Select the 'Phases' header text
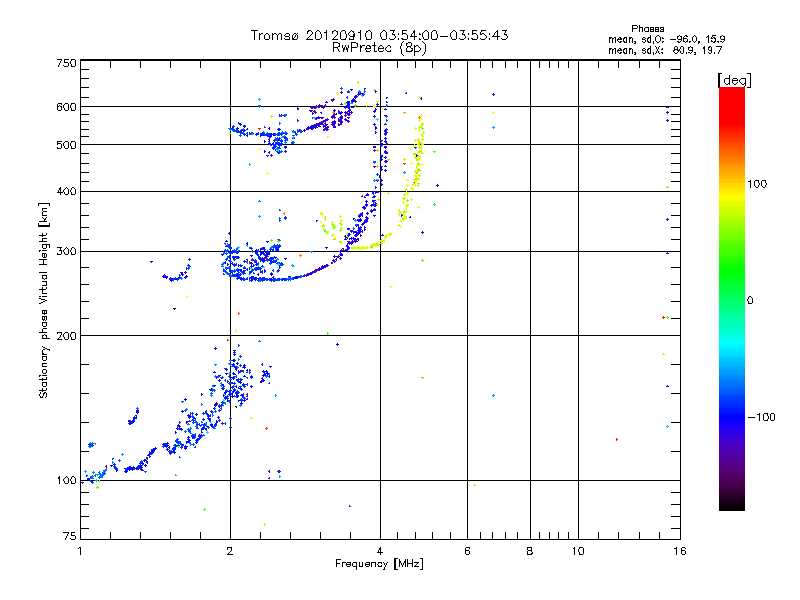 tap(647, 29)
